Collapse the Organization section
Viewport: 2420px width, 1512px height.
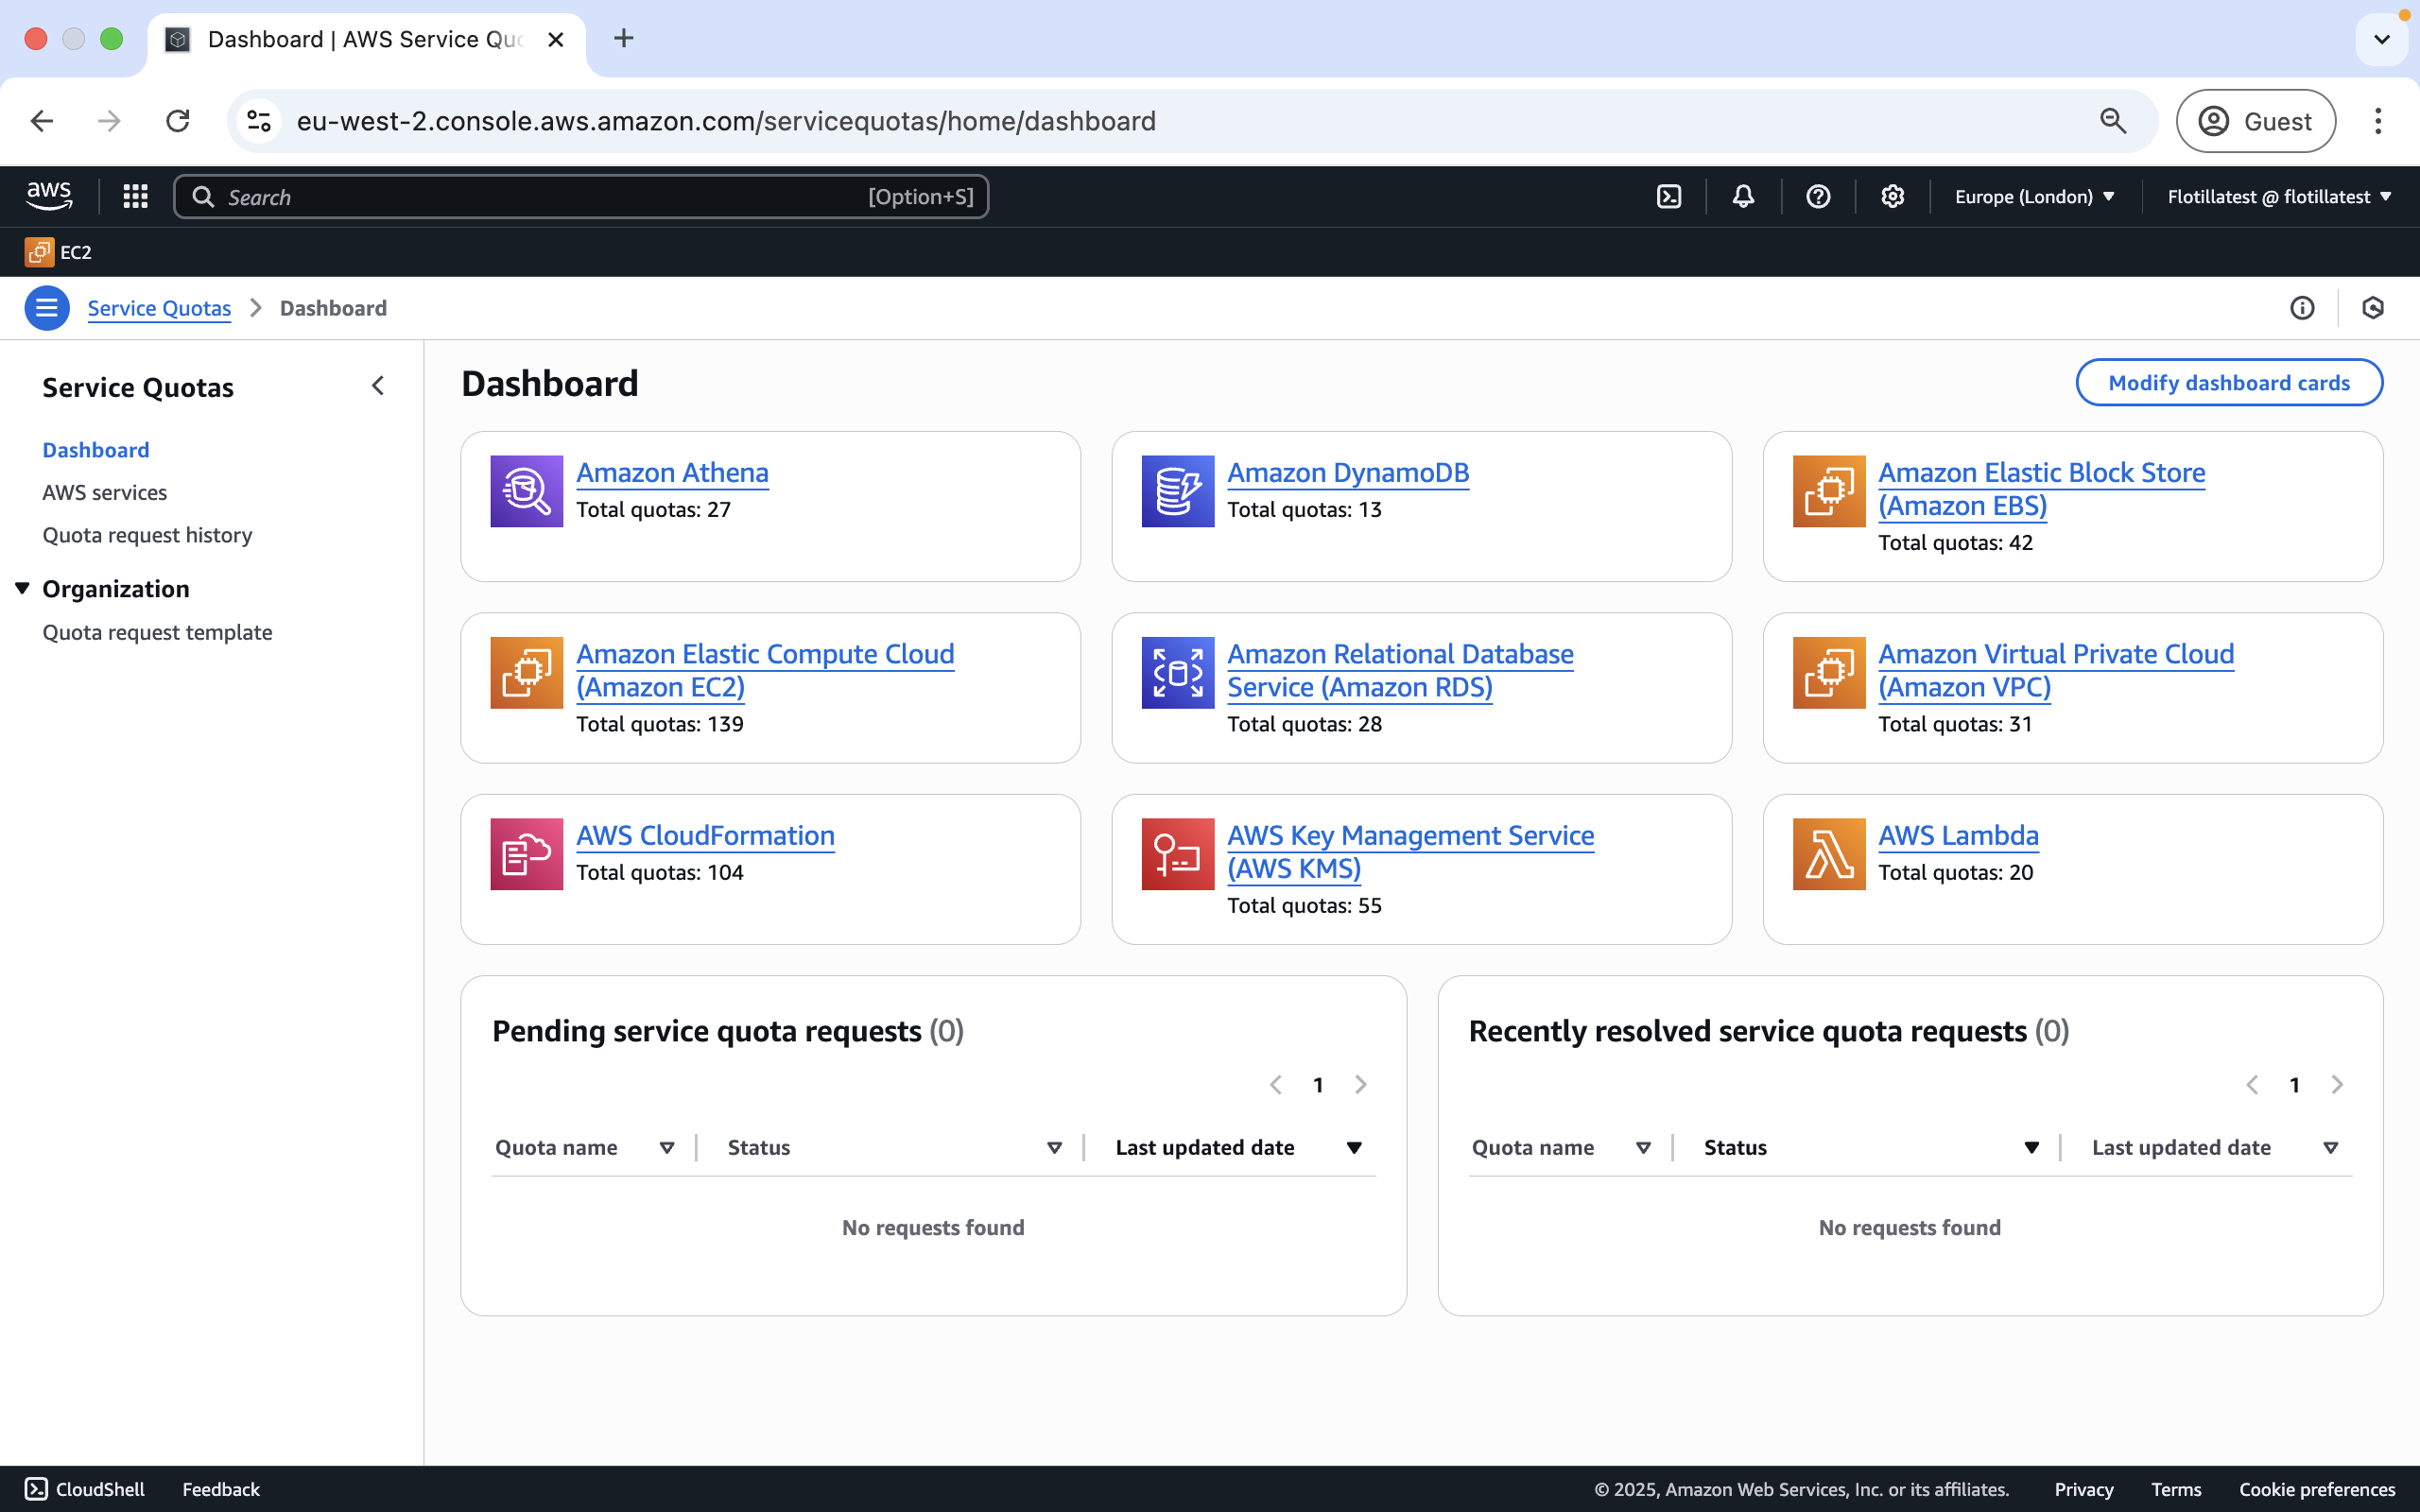22,588
